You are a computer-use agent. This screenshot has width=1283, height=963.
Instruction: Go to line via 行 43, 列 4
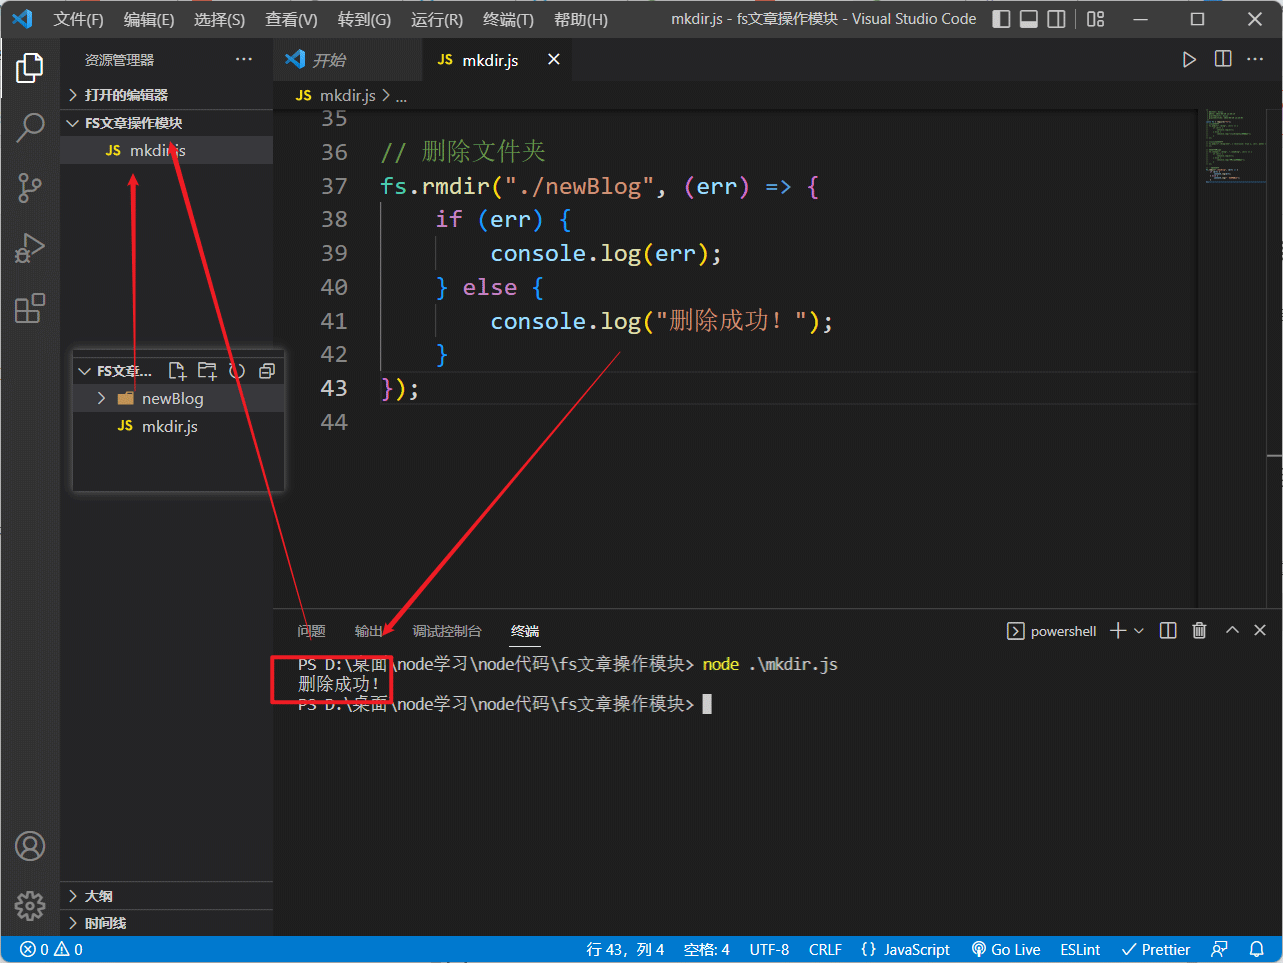625,949
